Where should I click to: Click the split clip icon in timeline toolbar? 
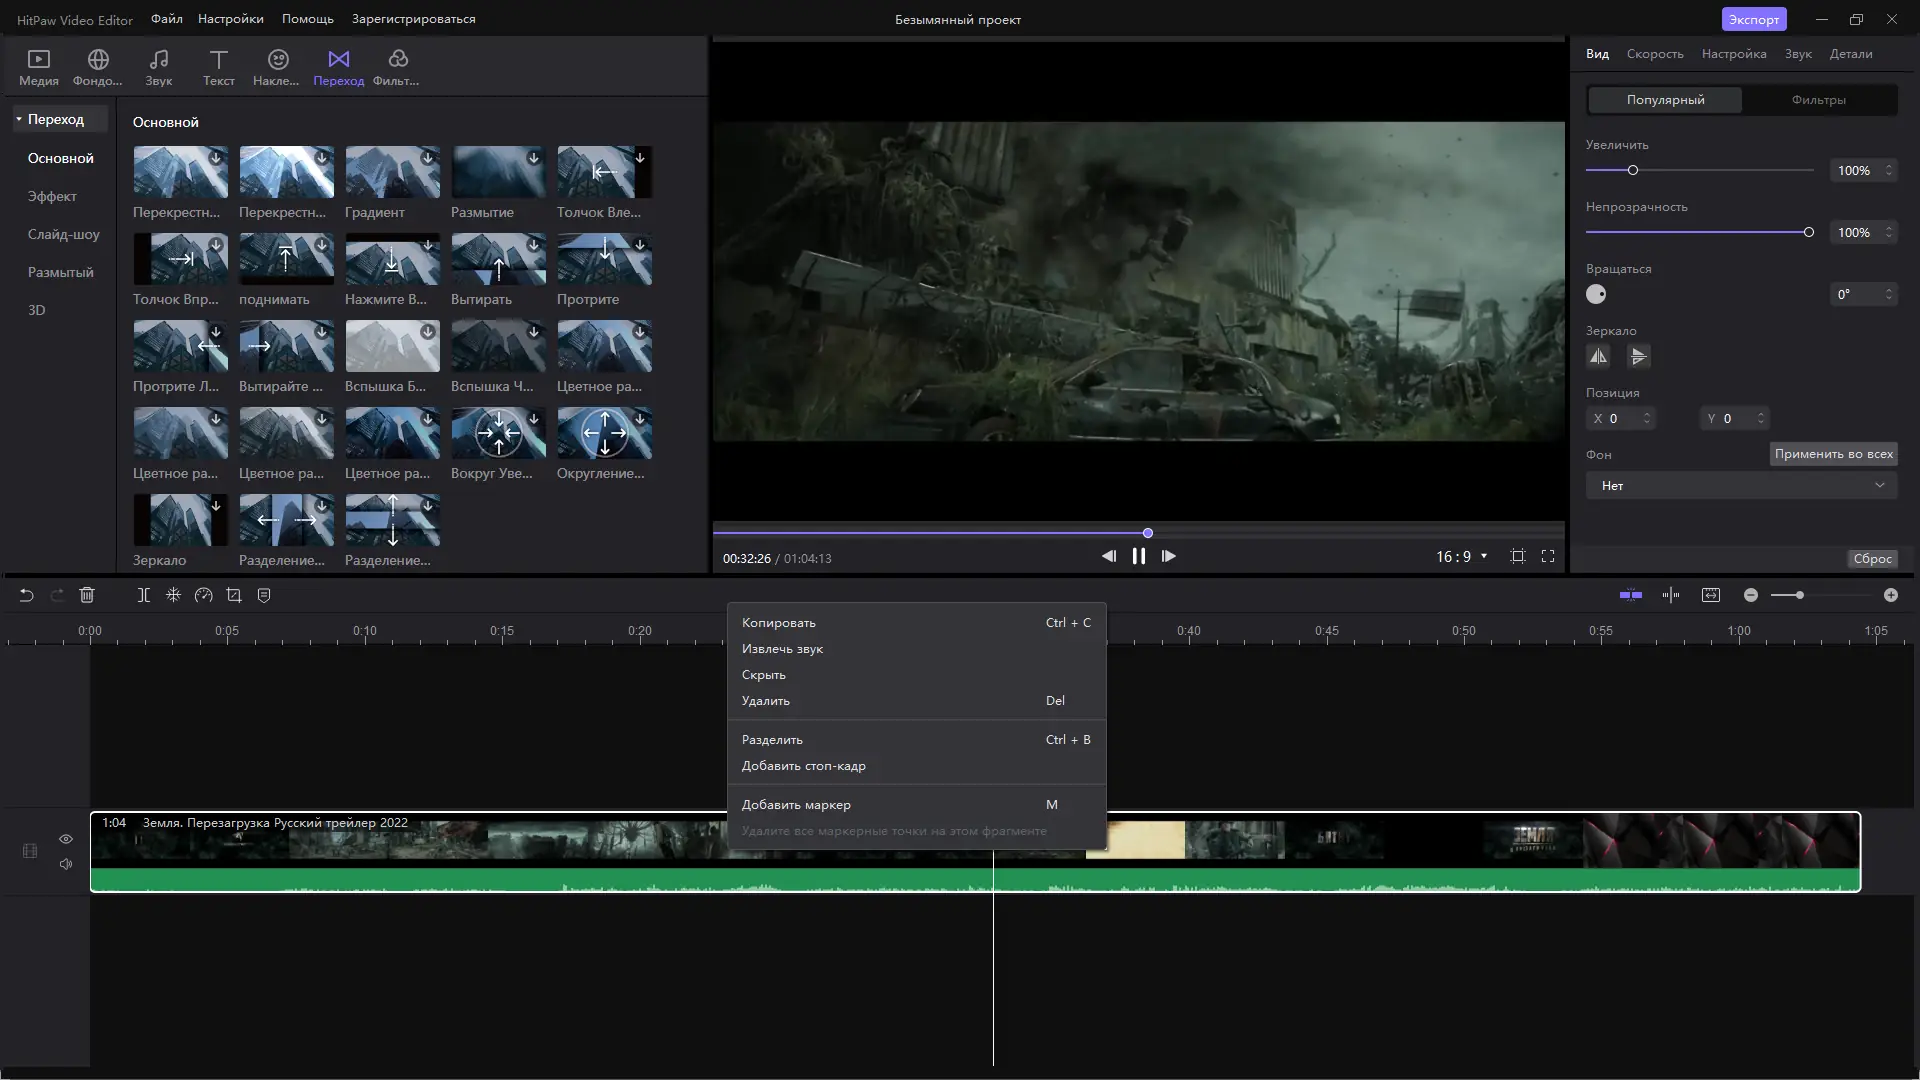point(143,595)
